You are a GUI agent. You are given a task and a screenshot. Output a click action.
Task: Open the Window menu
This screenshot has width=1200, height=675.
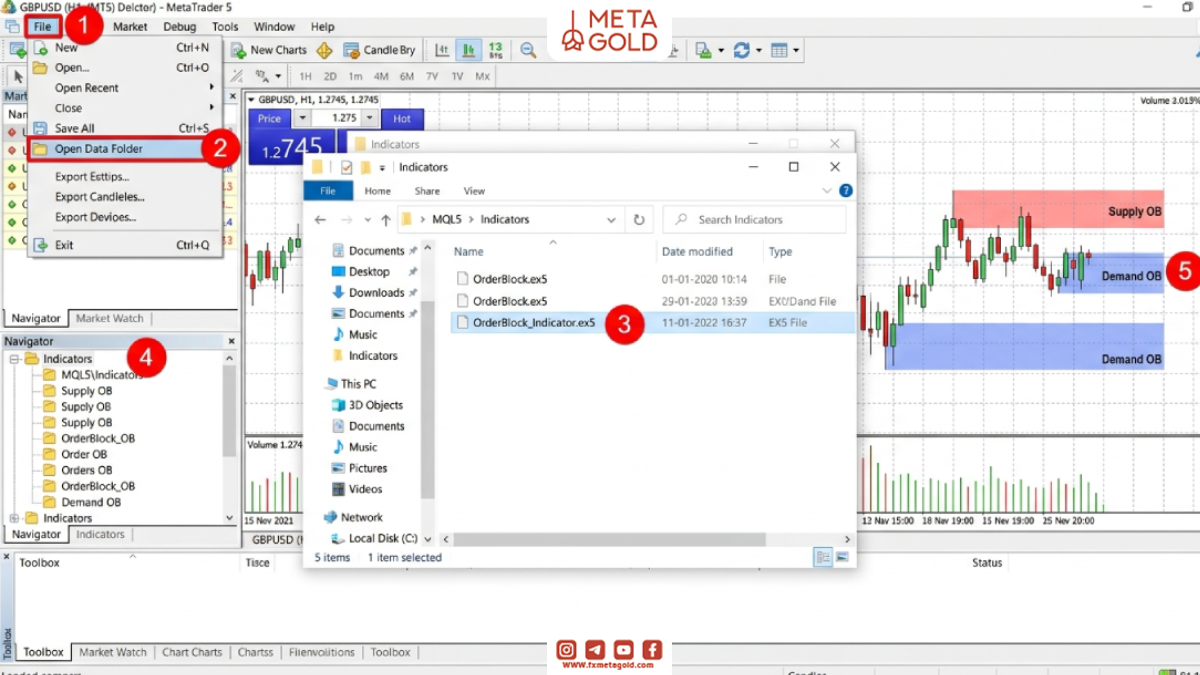click(x=274, y=27)
